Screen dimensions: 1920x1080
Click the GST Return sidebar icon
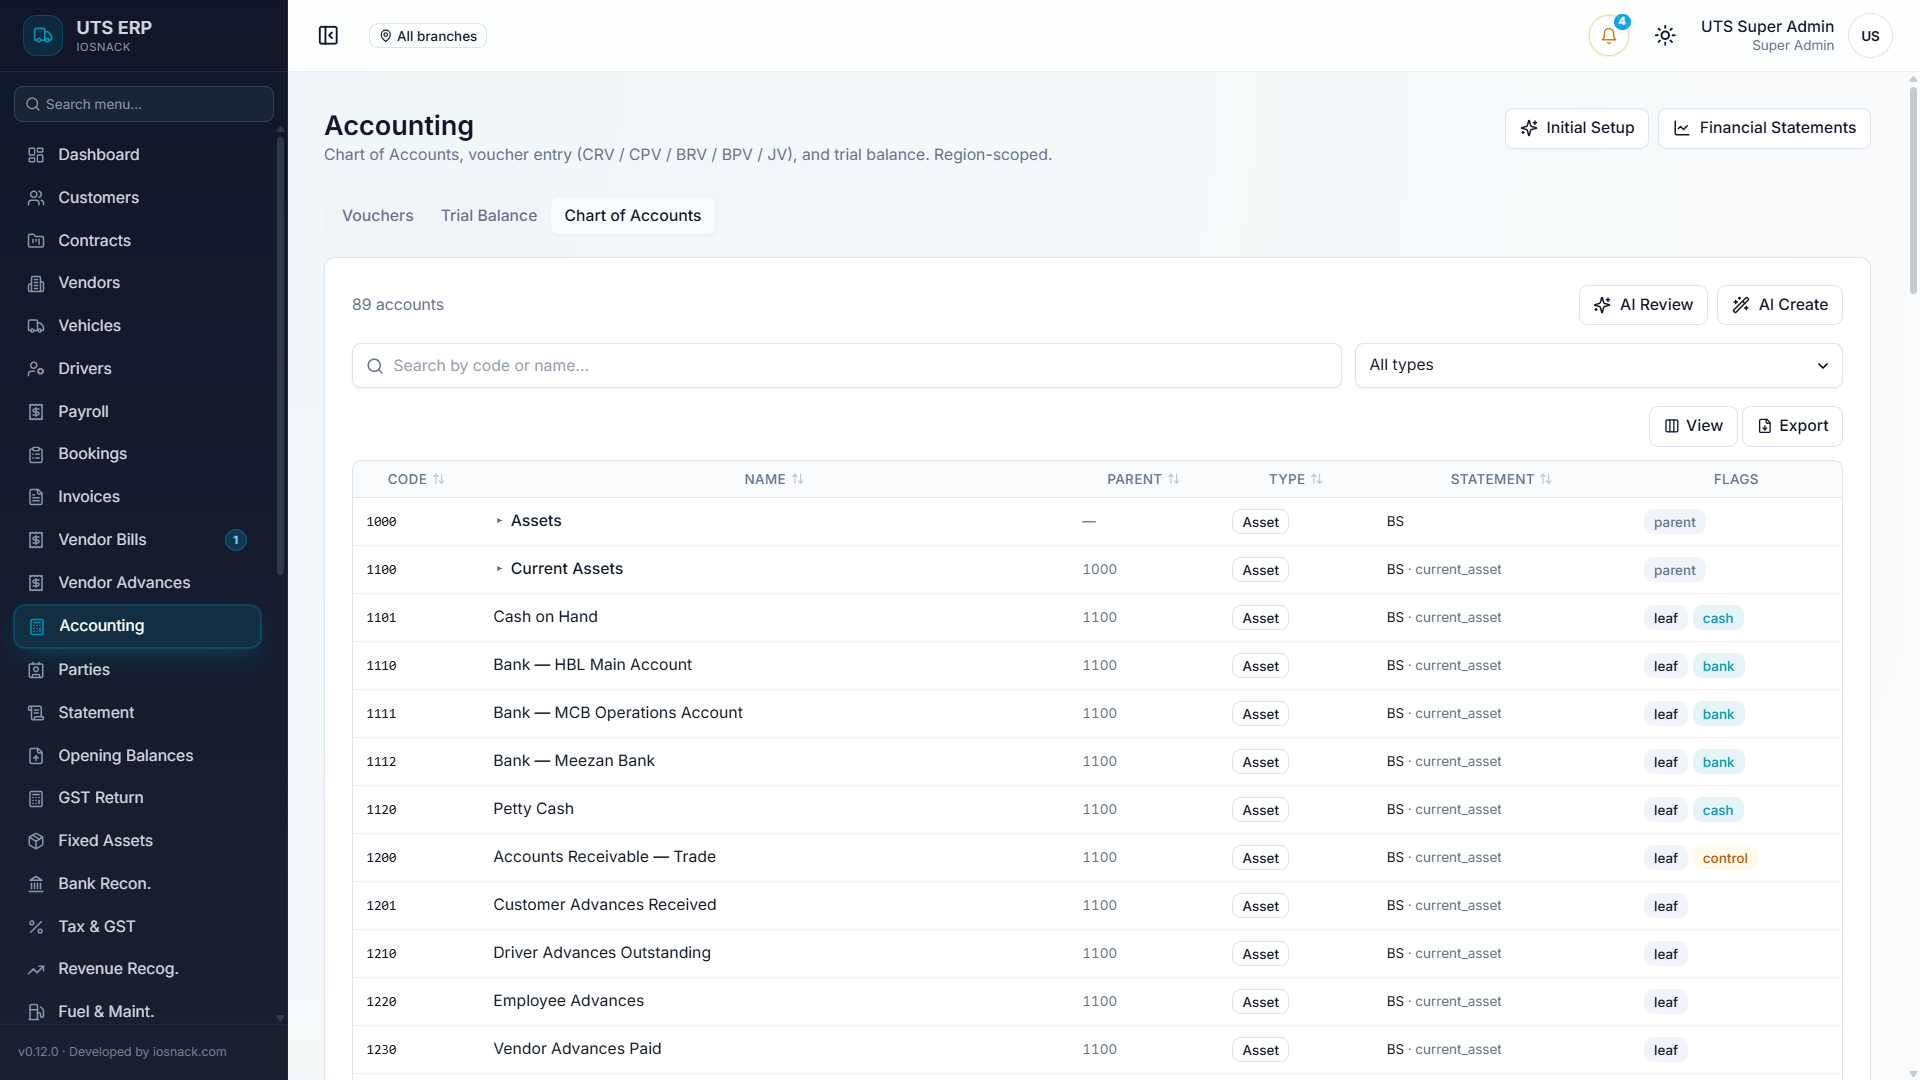[36, 798]
